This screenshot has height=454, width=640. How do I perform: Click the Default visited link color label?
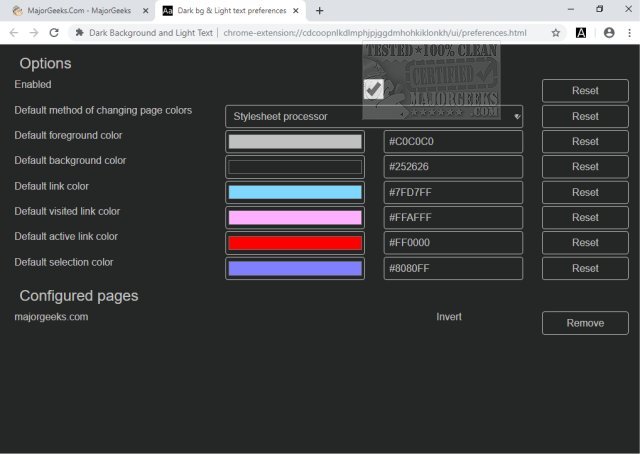point(67,211)
